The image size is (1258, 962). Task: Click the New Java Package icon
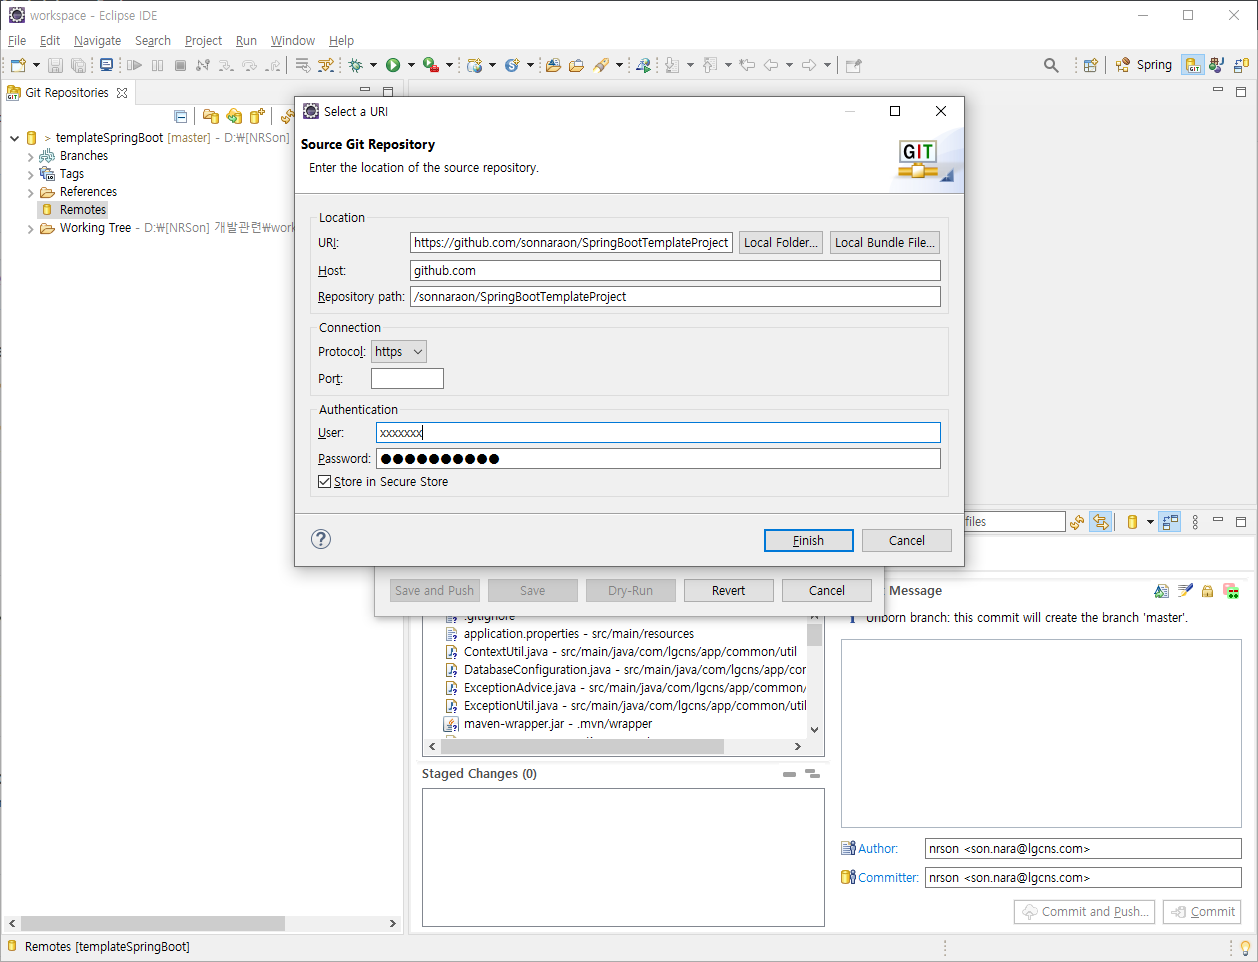475,65
